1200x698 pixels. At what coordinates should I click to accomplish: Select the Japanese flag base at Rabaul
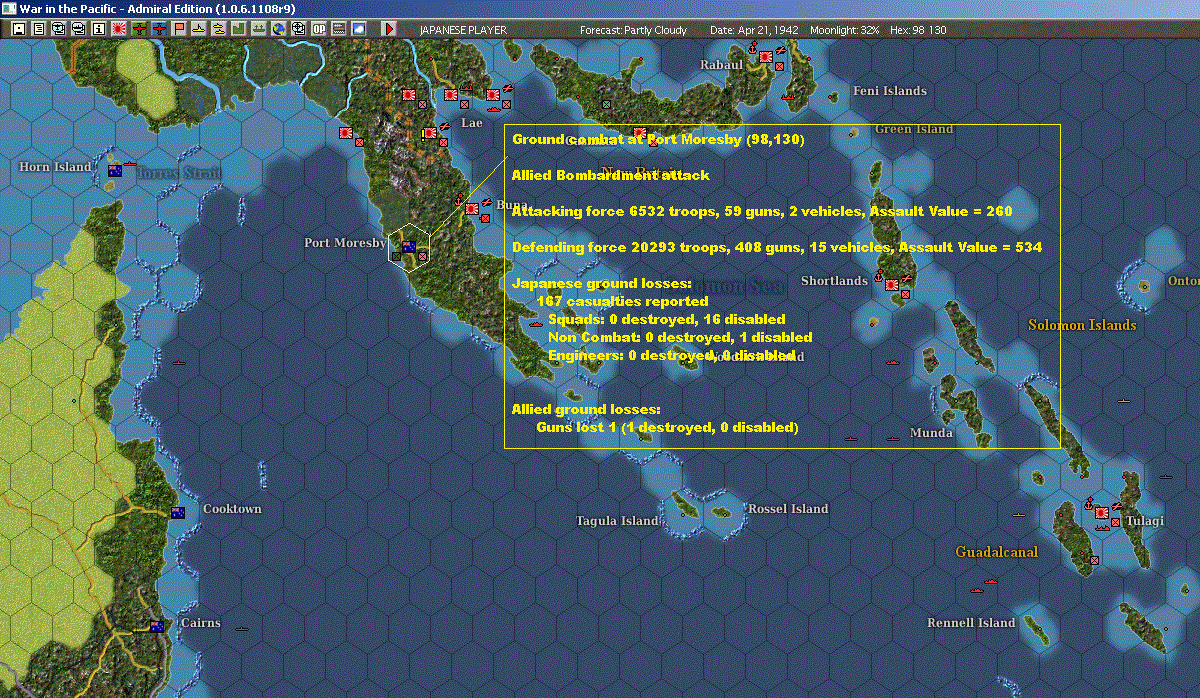coord(765,58)
